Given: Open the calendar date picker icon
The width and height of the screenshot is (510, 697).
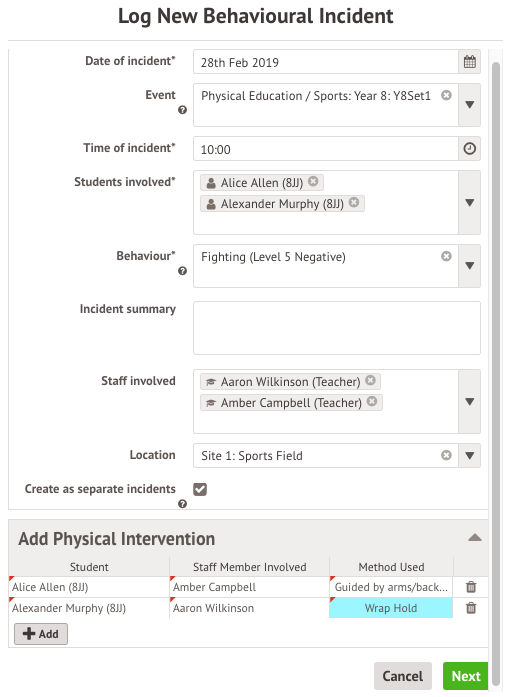Looking at the screenshot, I should tap(470, 62).
